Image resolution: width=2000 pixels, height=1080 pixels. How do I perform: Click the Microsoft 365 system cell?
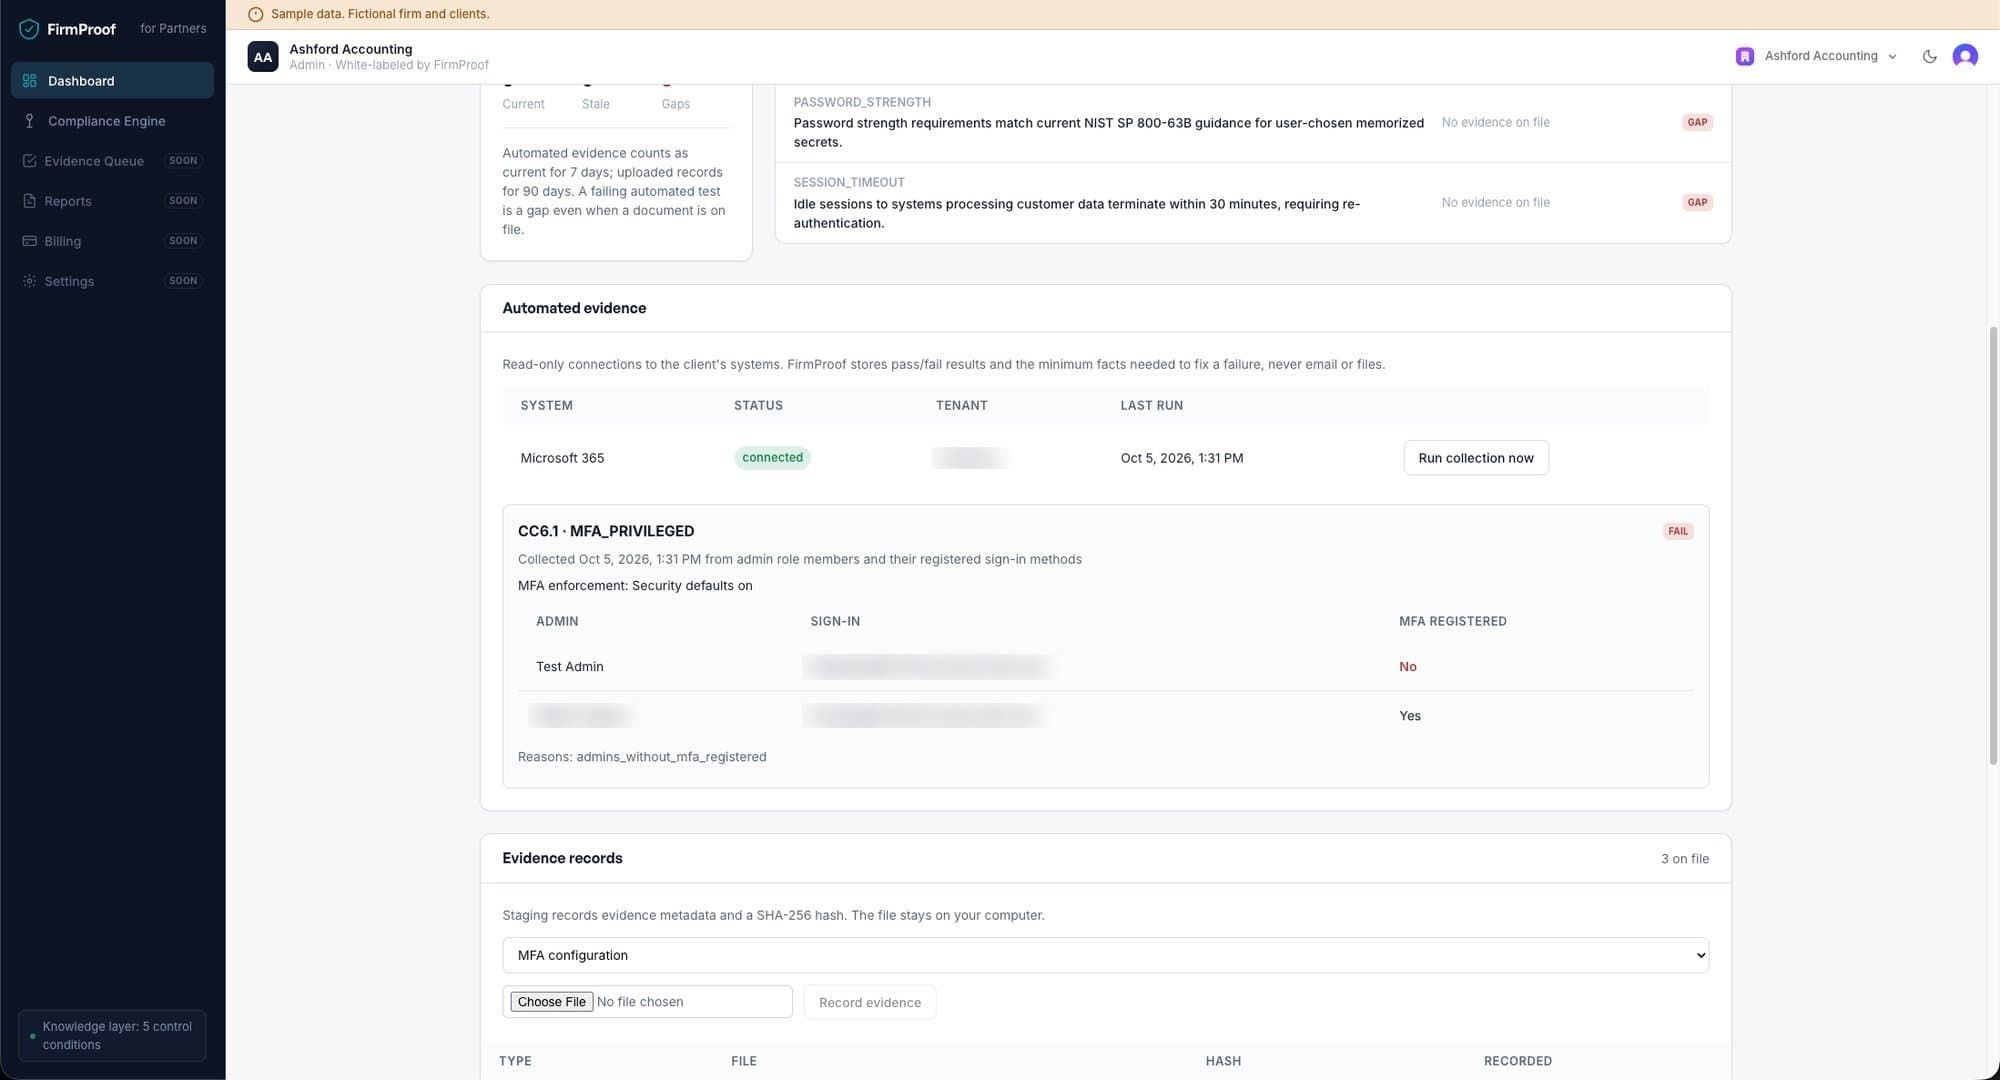point(562,458)
